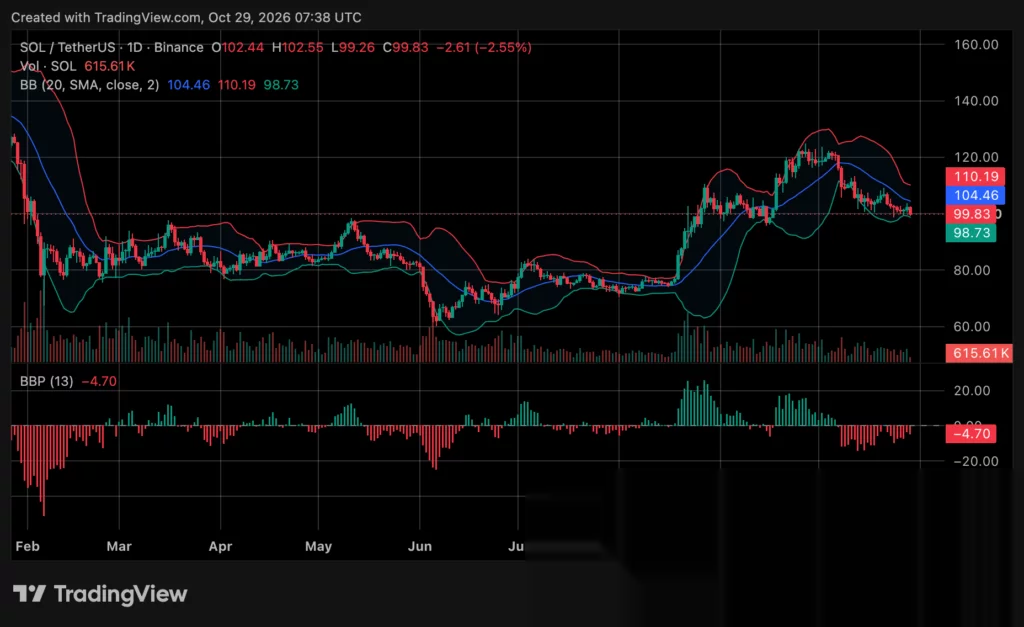Screen dimensions: 1024x627
Task: Select the -4.70 BBP value tag
Action: (x=971, y=434)
